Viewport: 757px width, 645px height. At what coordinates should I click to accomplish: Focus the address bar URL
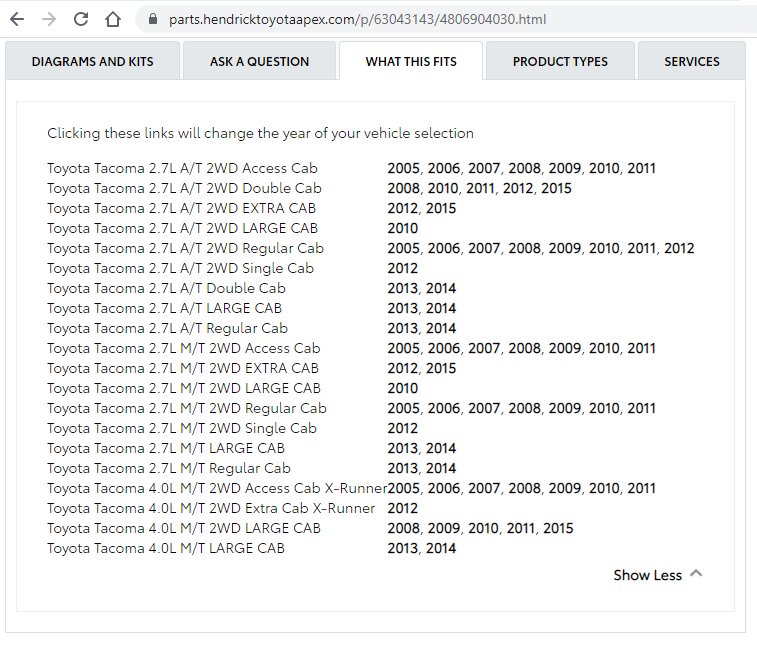(x=357, y=19)
